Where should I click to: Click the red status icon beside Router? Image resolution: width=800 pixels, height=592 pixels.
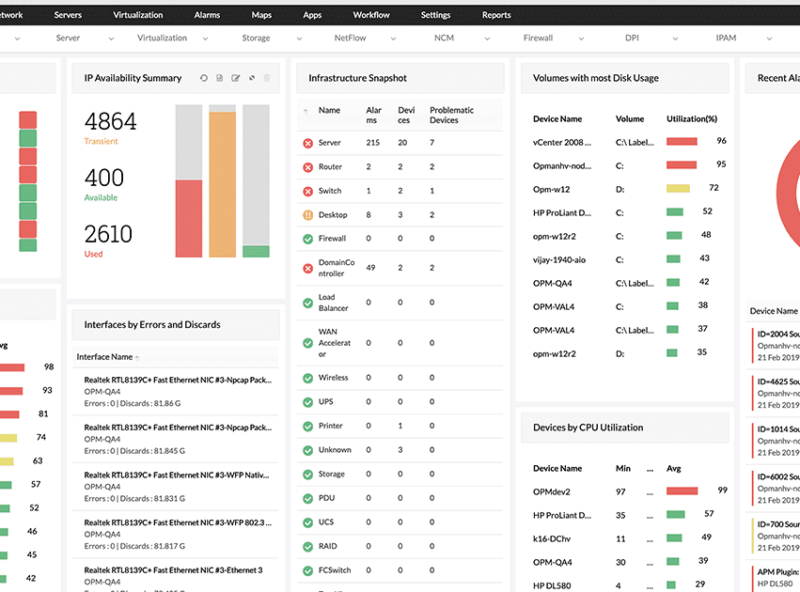(308, 167)
